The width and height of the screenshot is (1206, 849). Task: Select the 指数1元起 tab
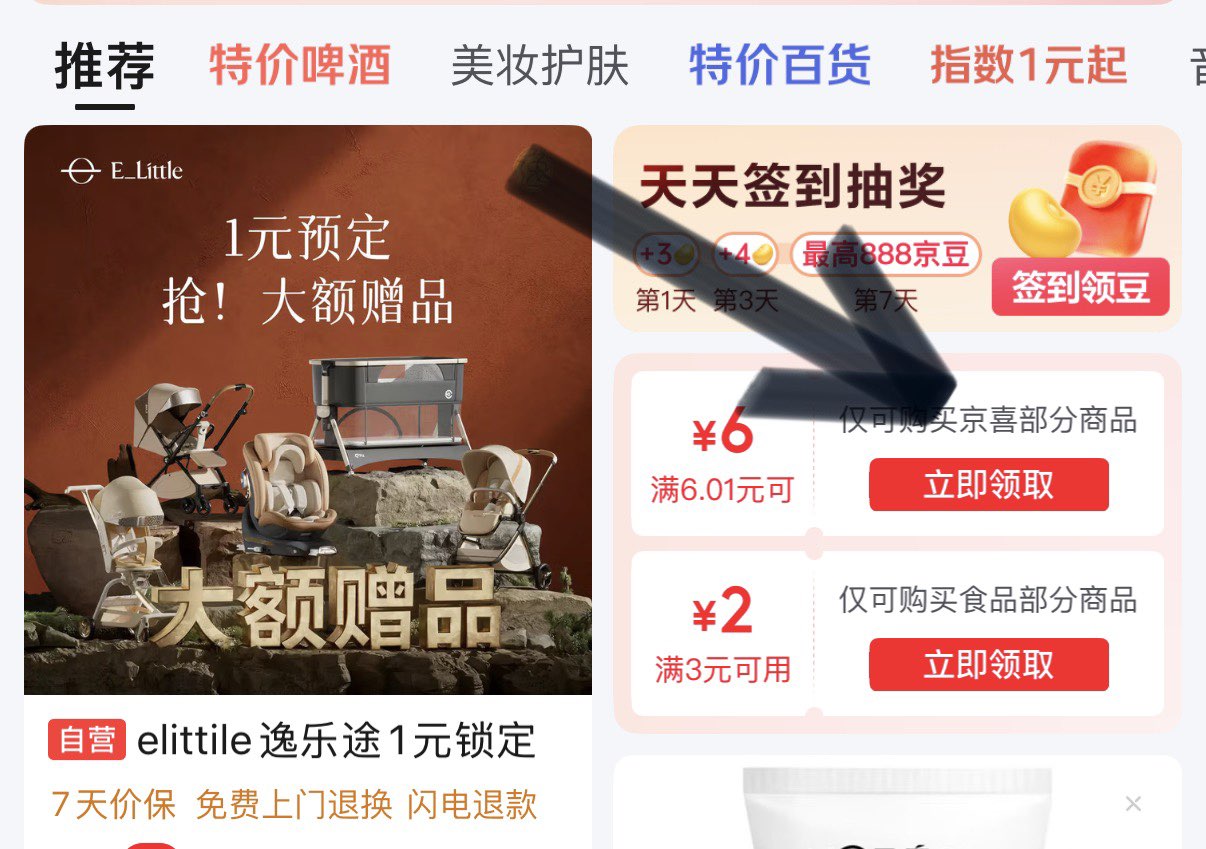(1029, 65)
